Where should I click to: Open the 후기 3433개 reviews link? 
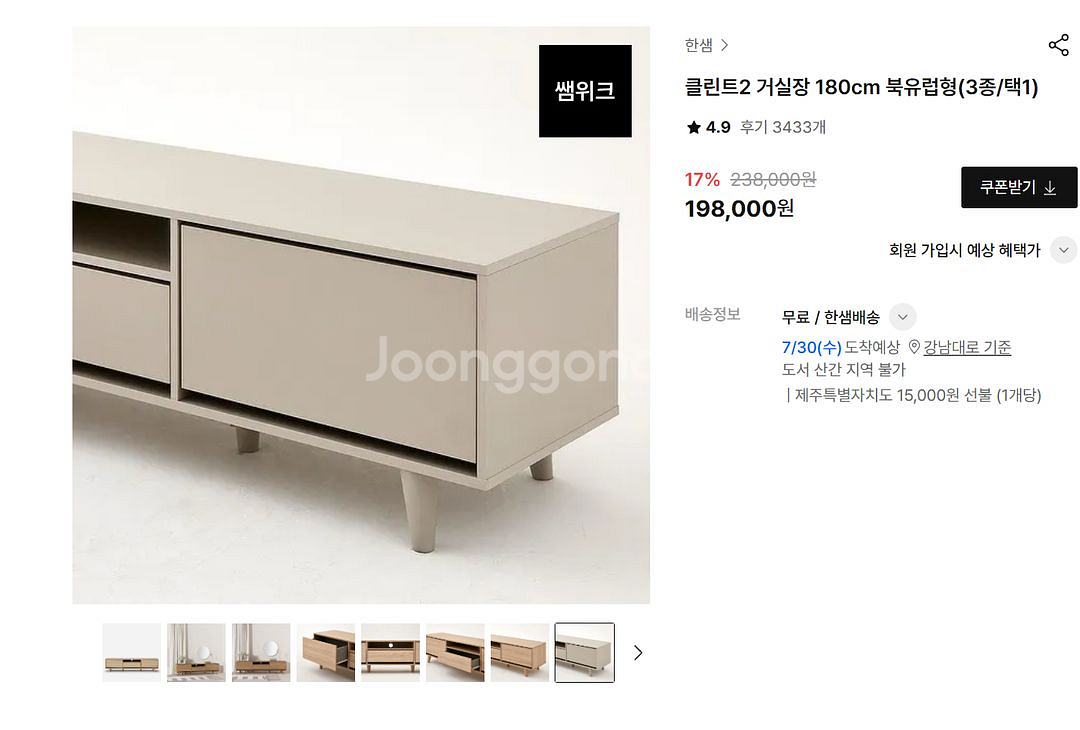[x=782, y=127]
